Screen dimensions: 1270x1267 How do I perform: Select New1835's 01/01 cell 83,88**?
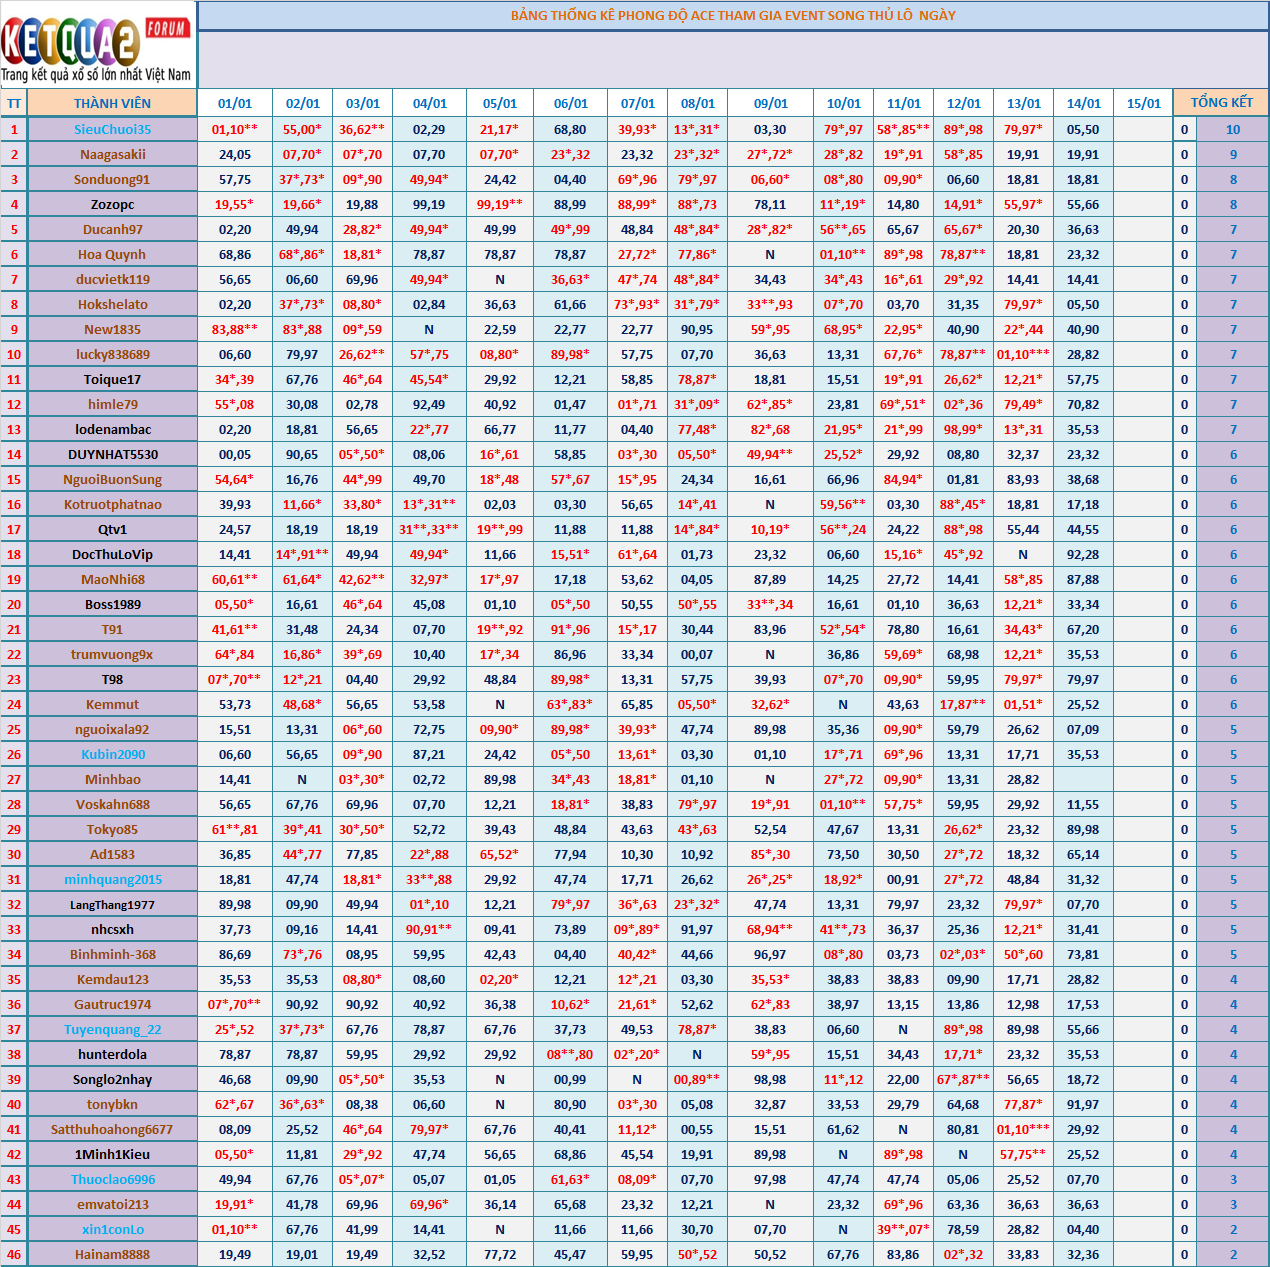click(235, 329)
